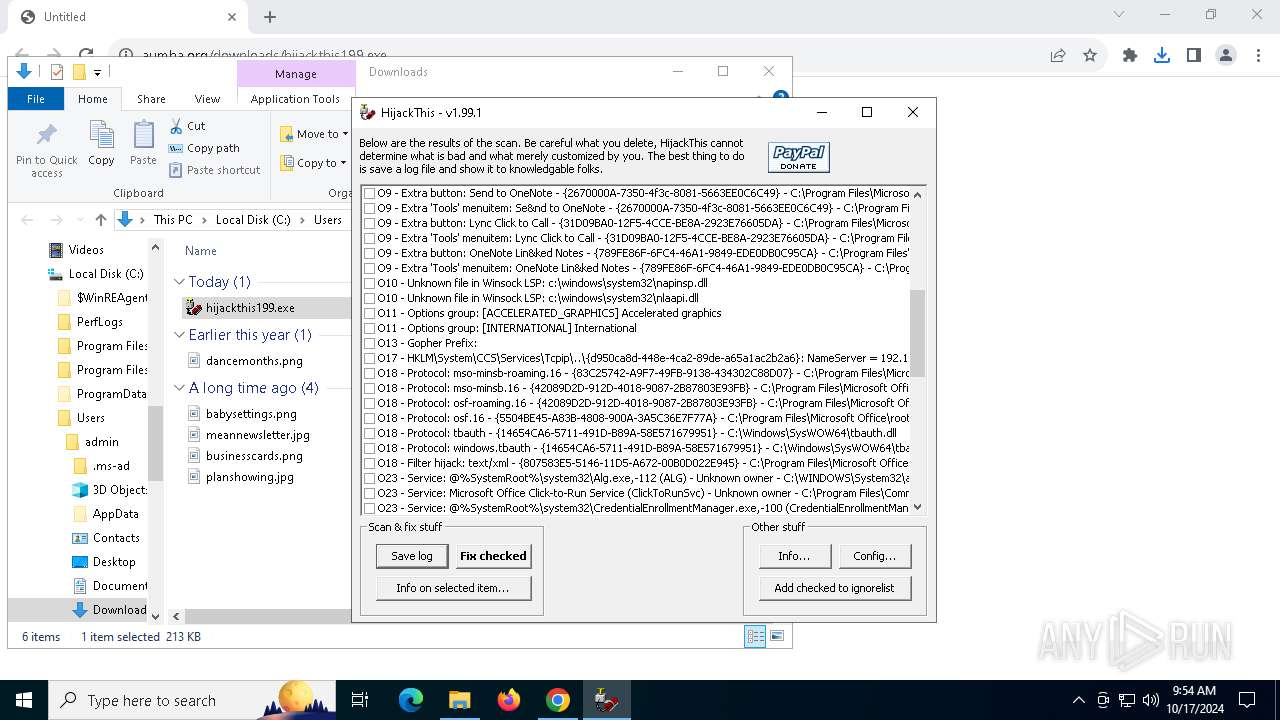The height and width of the screenshot is (720, 1280).
Task: Click the Chrome profile avatar icon
Action: pos(1225,56)
